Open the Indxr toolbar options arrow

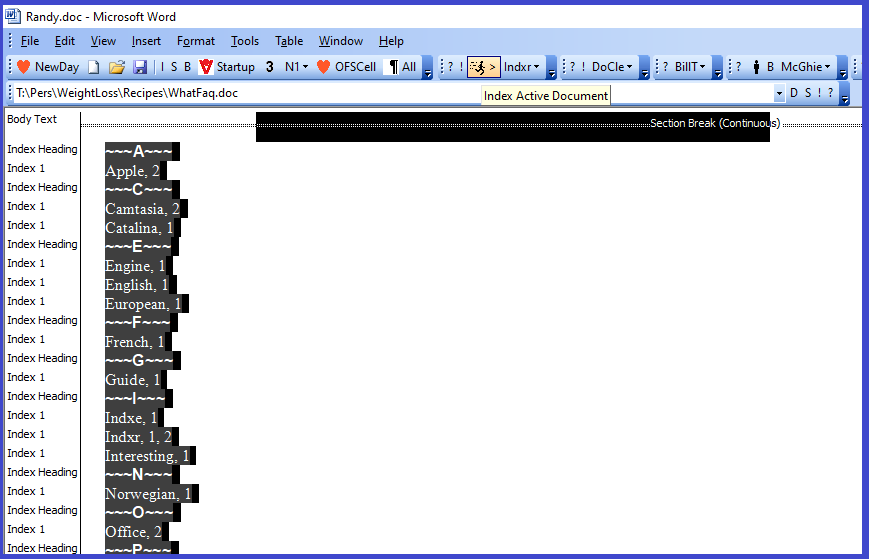pyautogui.click(x=551, y=68)
